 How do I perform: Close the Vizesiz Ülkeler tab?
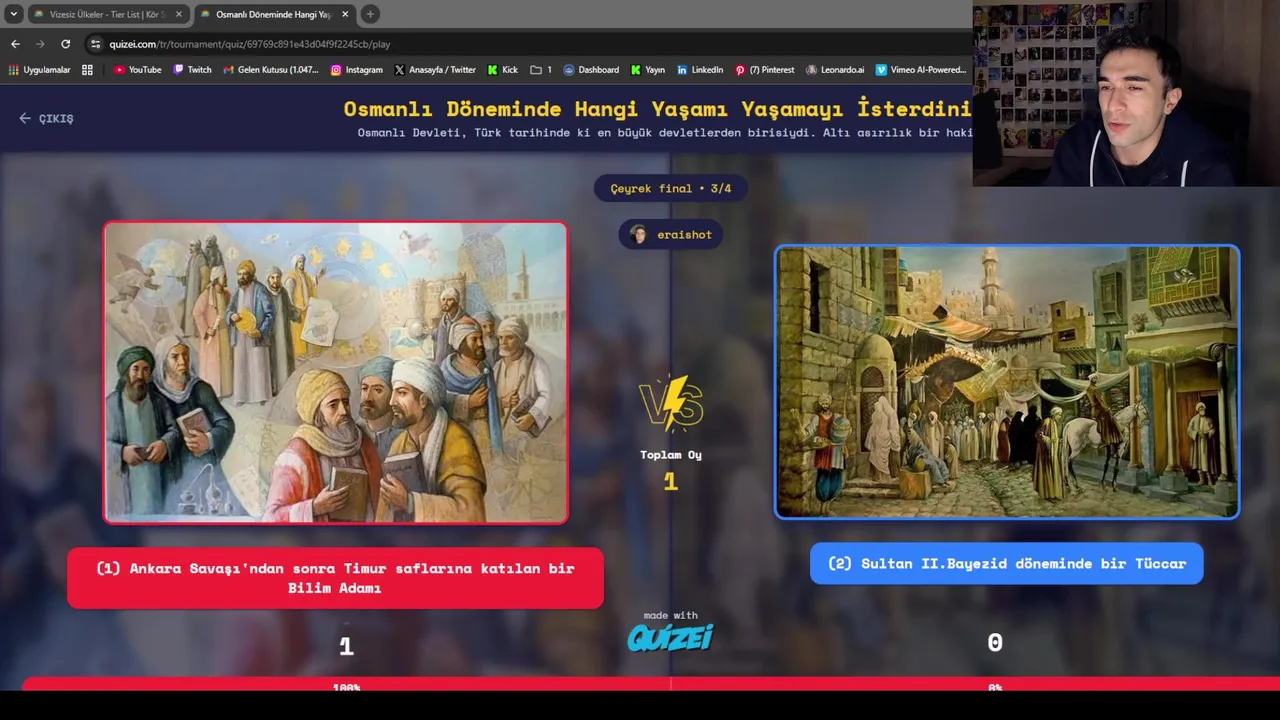179,14
